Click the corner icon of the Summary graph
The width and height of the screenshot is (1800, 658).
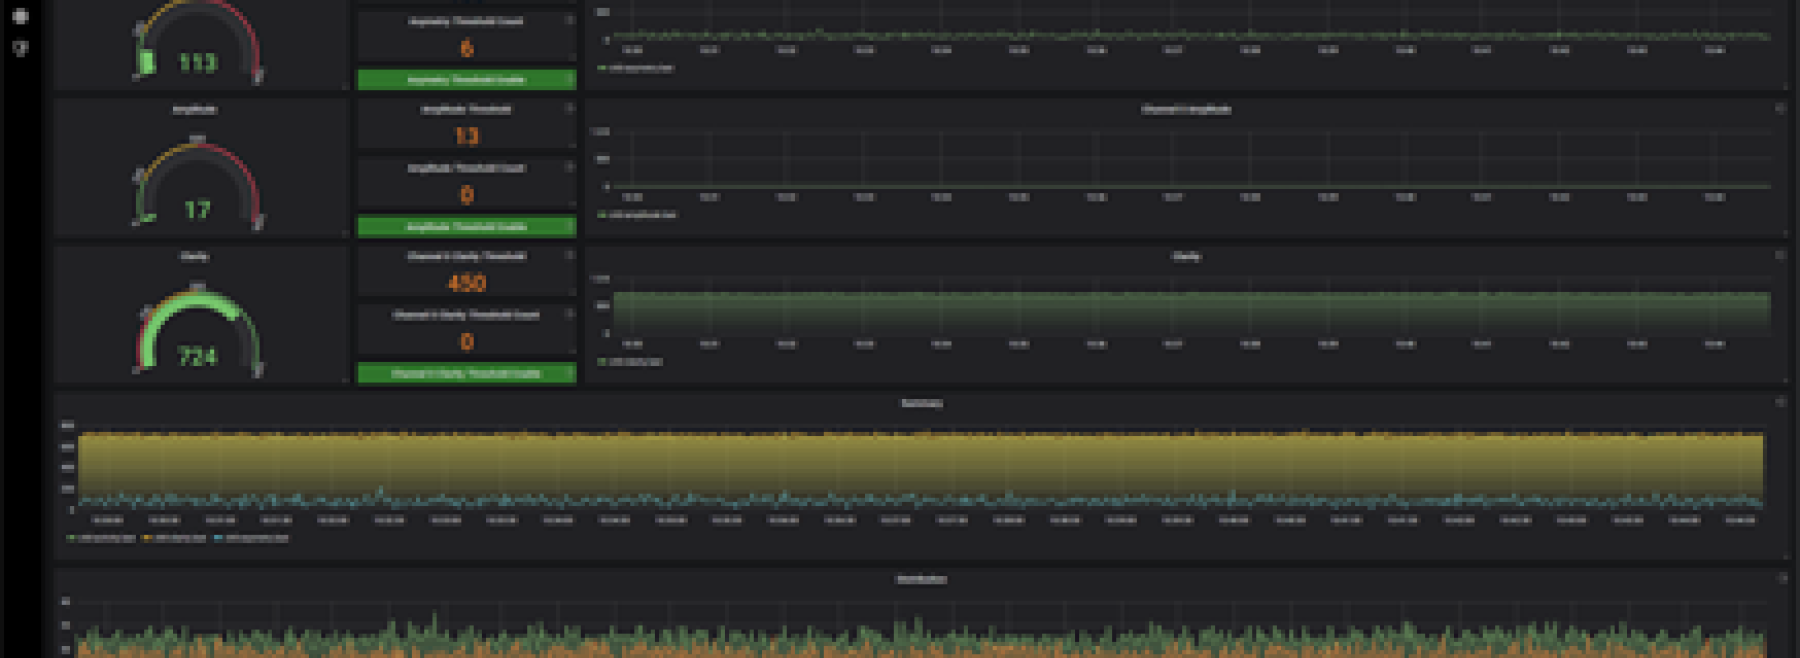click(1780, 402)
